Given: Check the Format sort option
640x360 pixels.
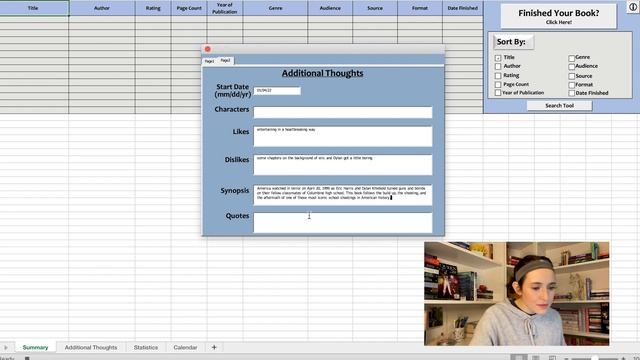Looking at the screenshot, I should tap(572, 85).
